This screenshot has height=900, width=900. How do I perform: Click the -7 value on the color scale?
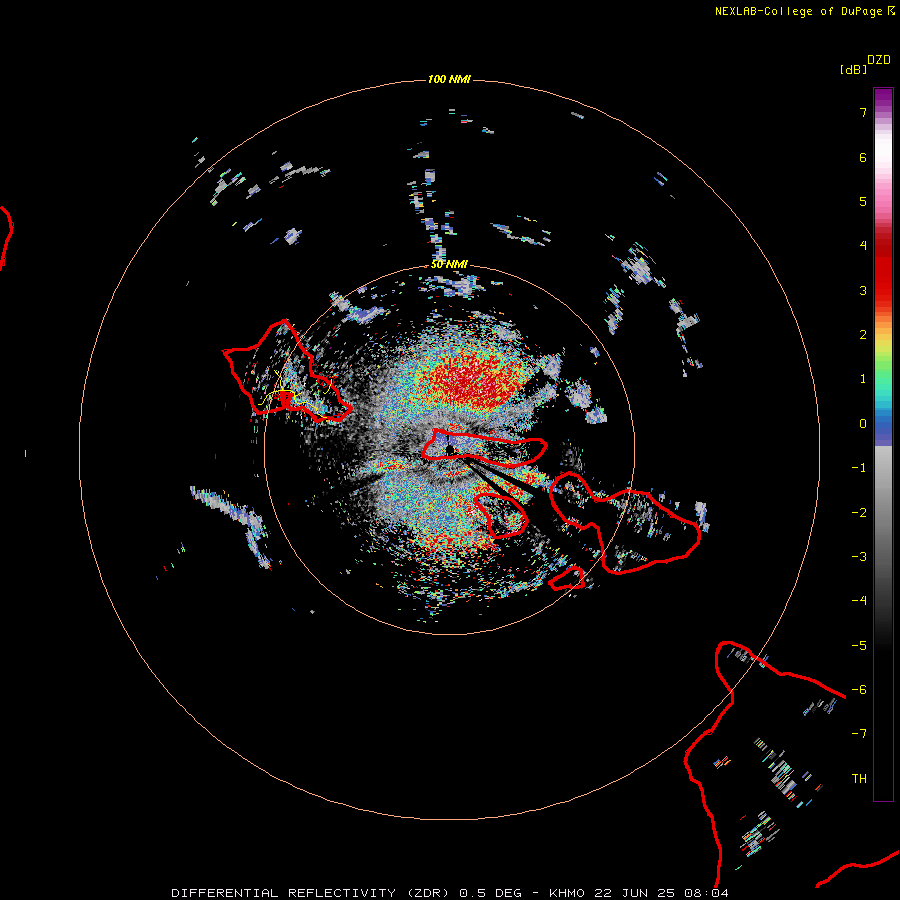[x=859, y=734]
